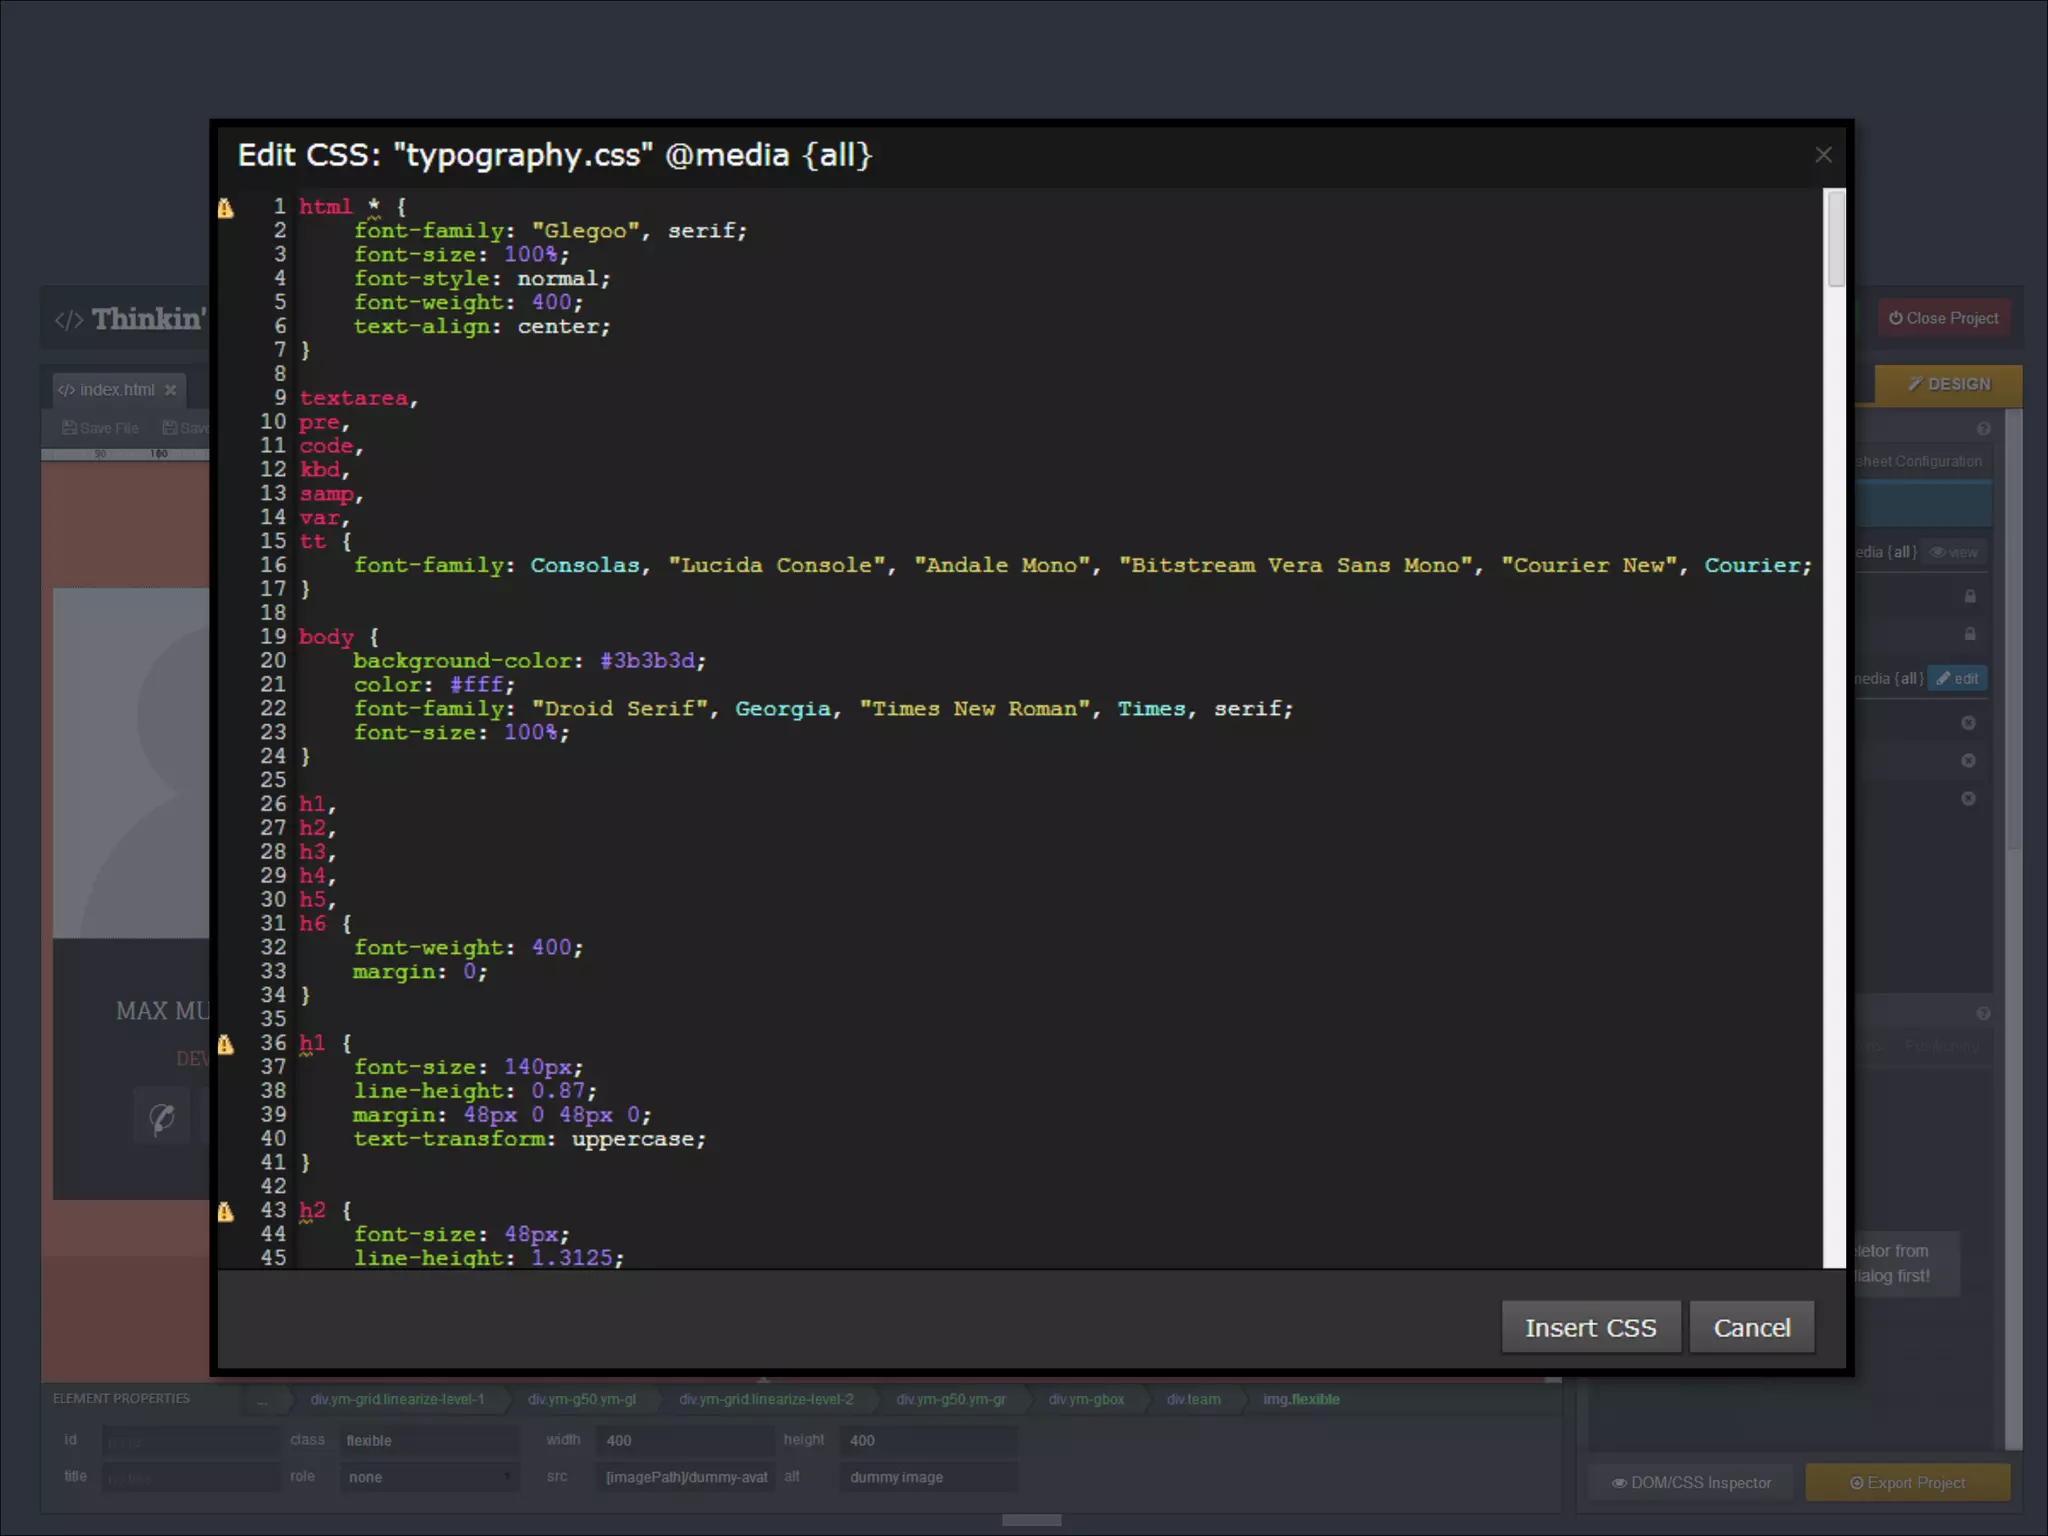Click line number 25 in gutter
The height and width of the screenshot is (1536, 2048).
pyautogui.click(x=273, y=780)
